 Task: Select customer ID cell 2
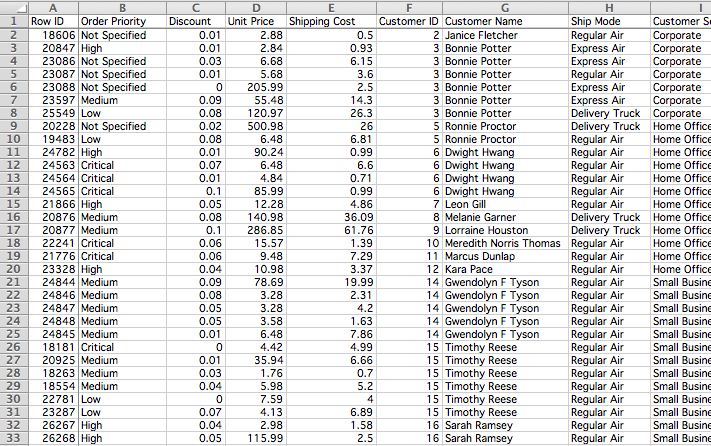(409, 35)
